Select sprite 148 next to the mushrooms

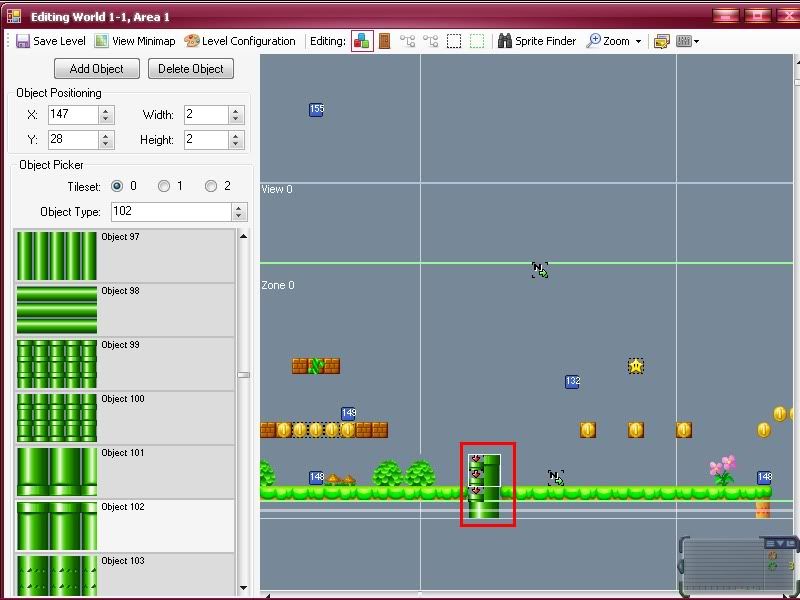tap(316, 478)
